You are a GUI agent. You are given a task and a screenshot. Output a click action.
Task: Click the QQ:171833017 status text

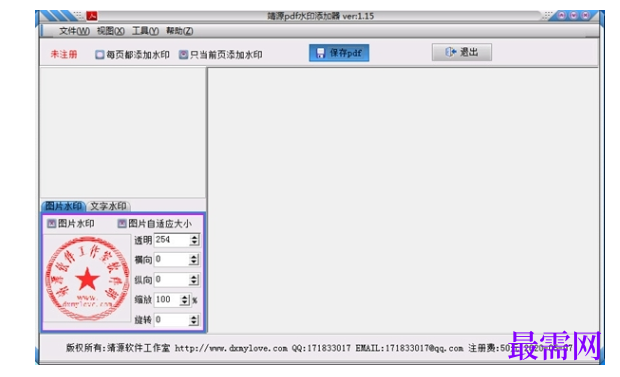pos(321,348)
